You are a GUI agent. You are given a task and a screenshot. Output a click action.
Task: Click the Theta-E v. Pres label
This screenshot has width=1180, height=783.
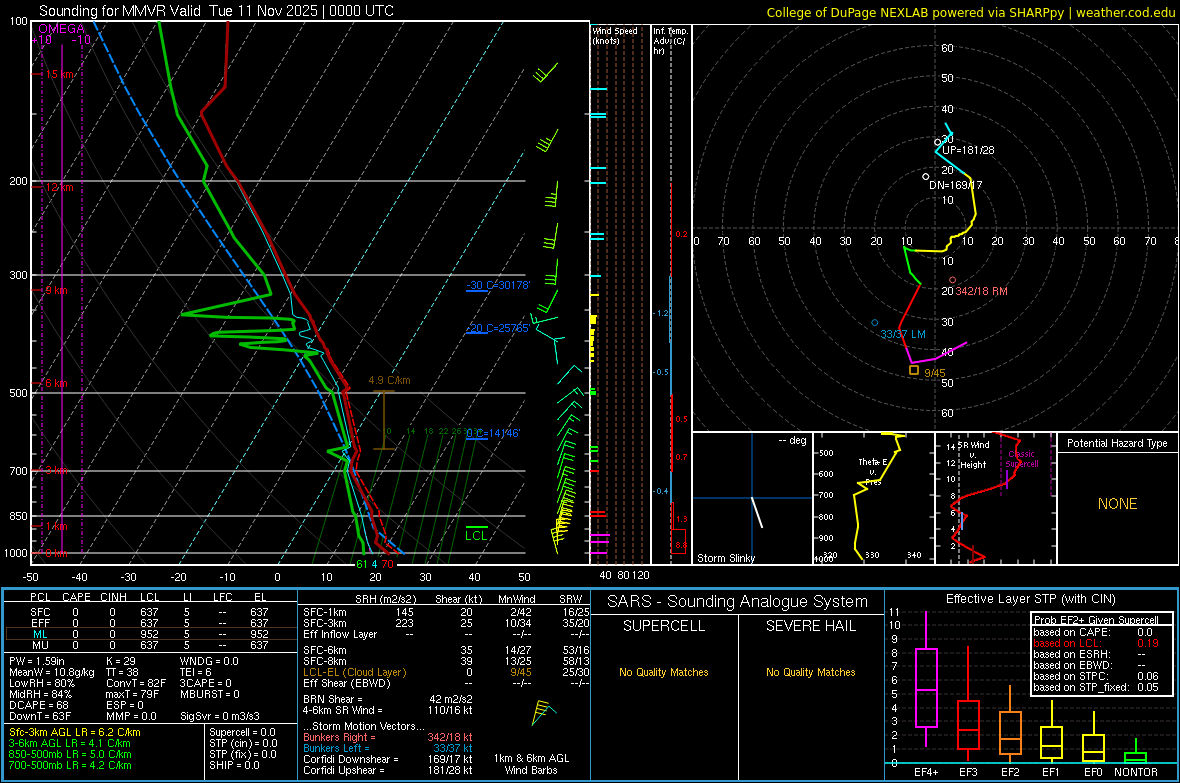coord(872,471)
